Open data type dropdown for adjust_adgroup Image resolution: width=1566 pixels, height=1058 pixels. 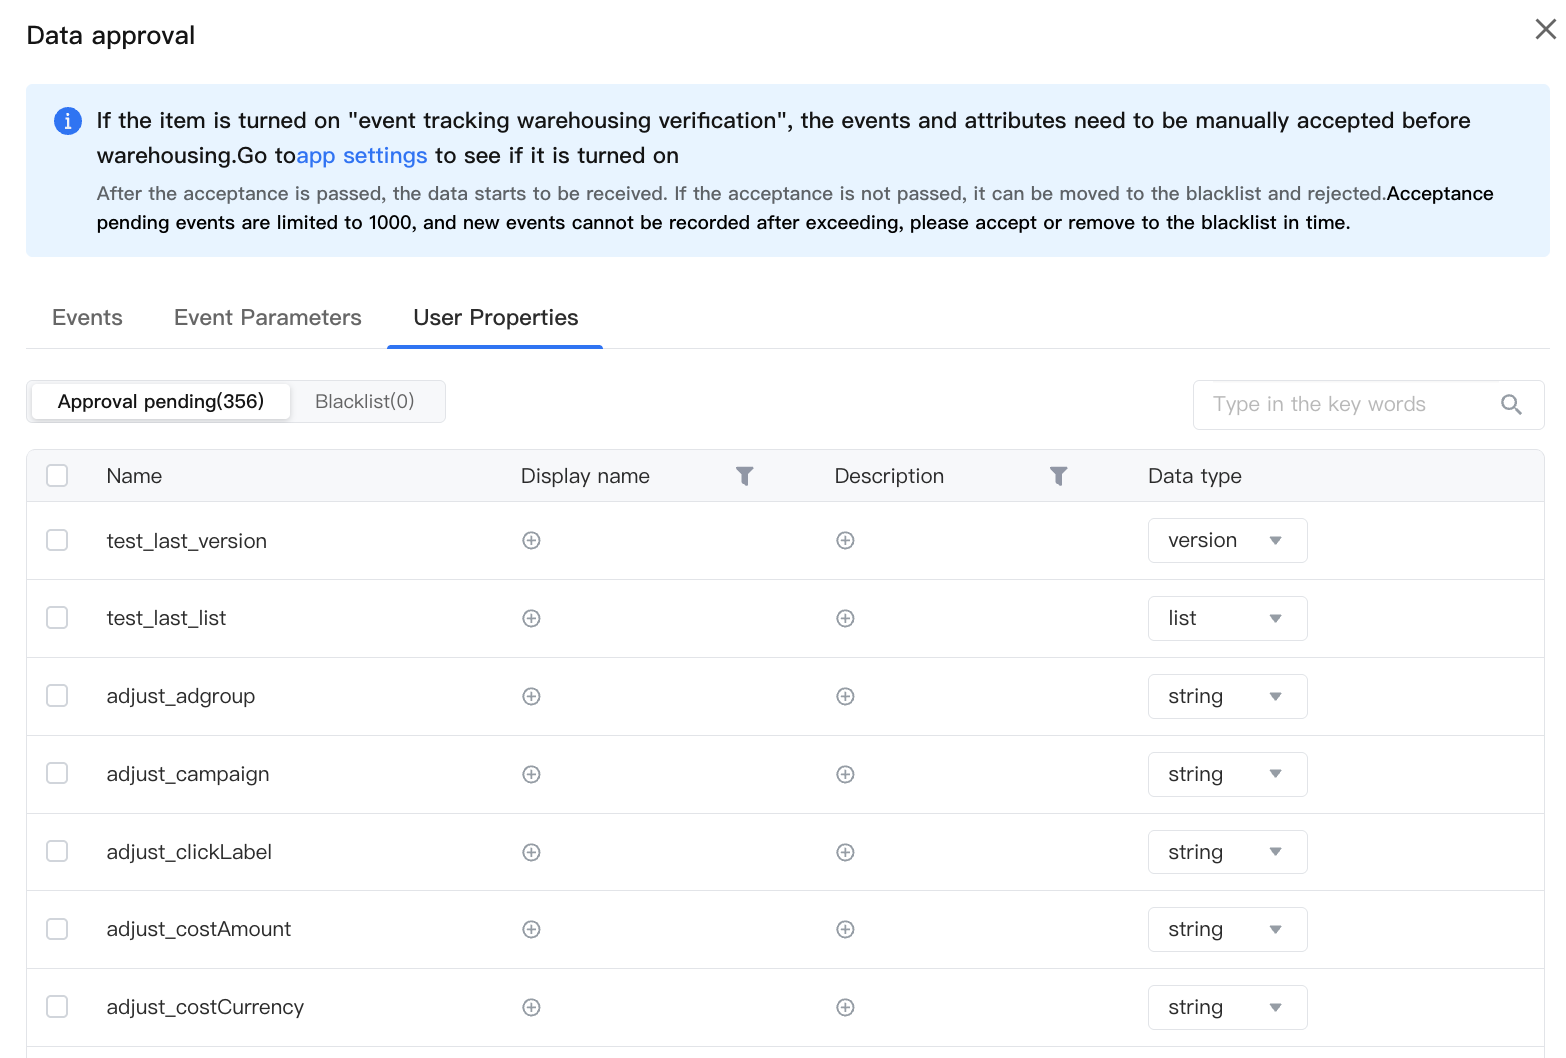click(x=1227, y=696)
